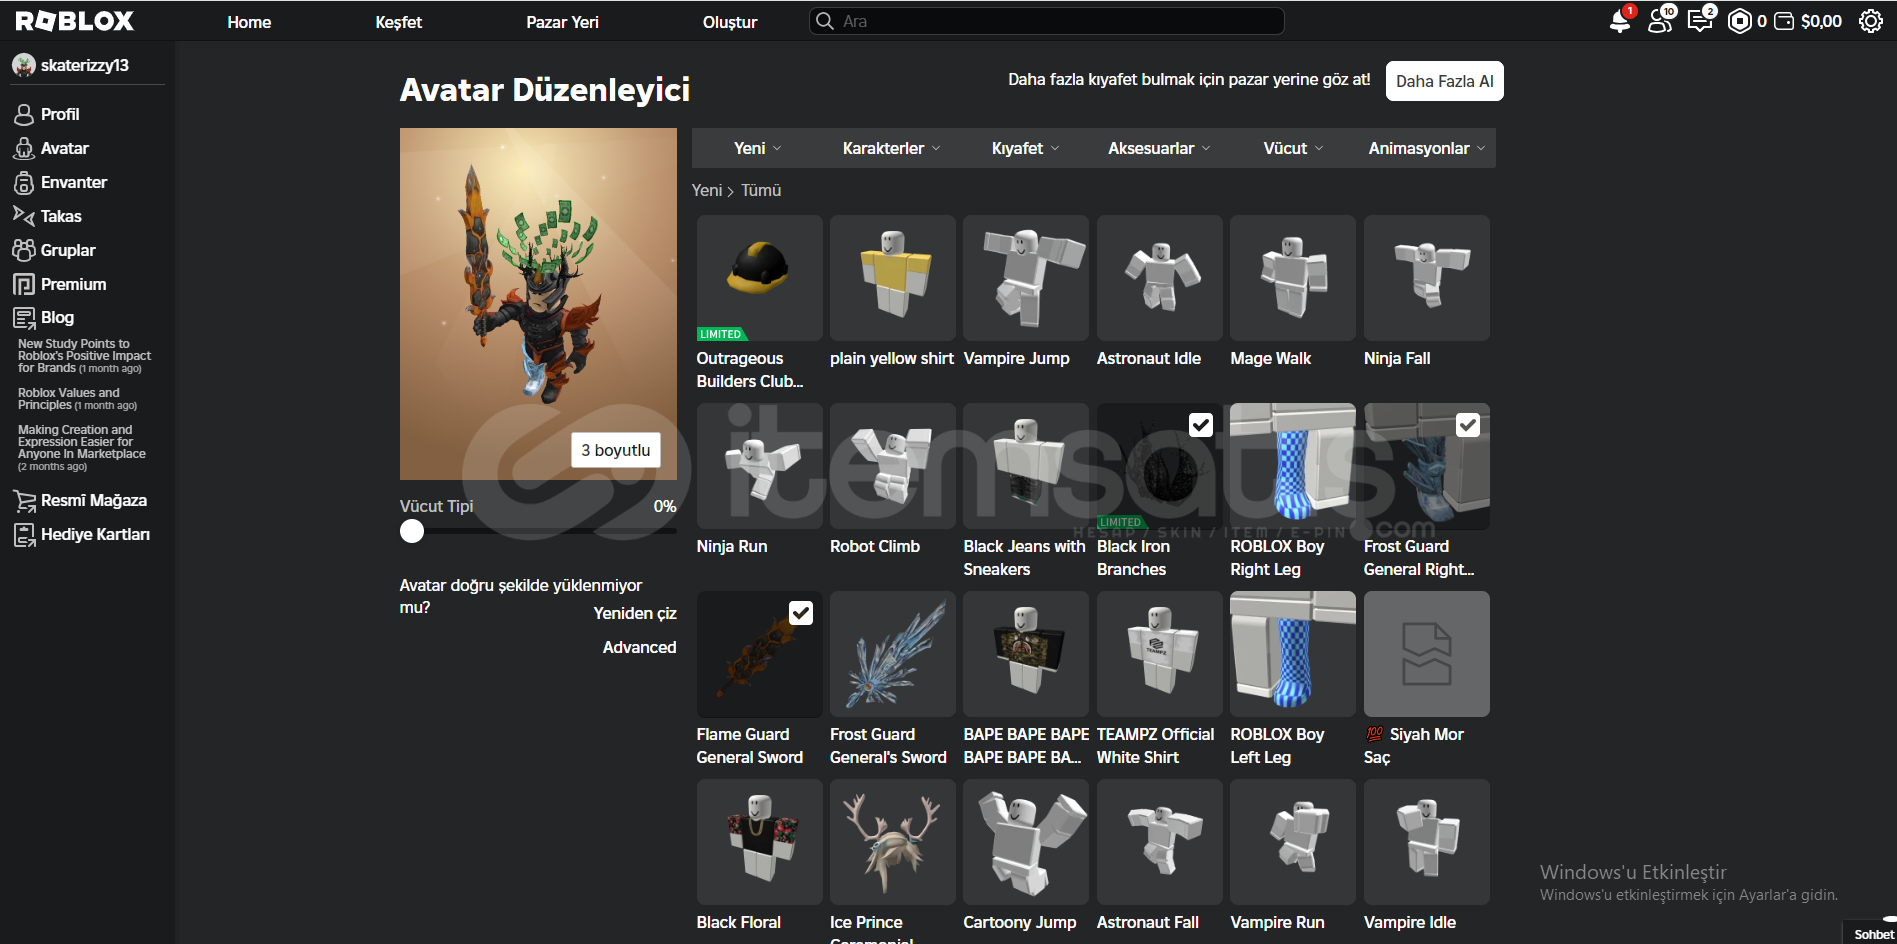The height and width of the screenshot is (944, 1897).
Task: Select the TEAMPZ Official White Shirt item
Action: click(x=1160, y=654)
